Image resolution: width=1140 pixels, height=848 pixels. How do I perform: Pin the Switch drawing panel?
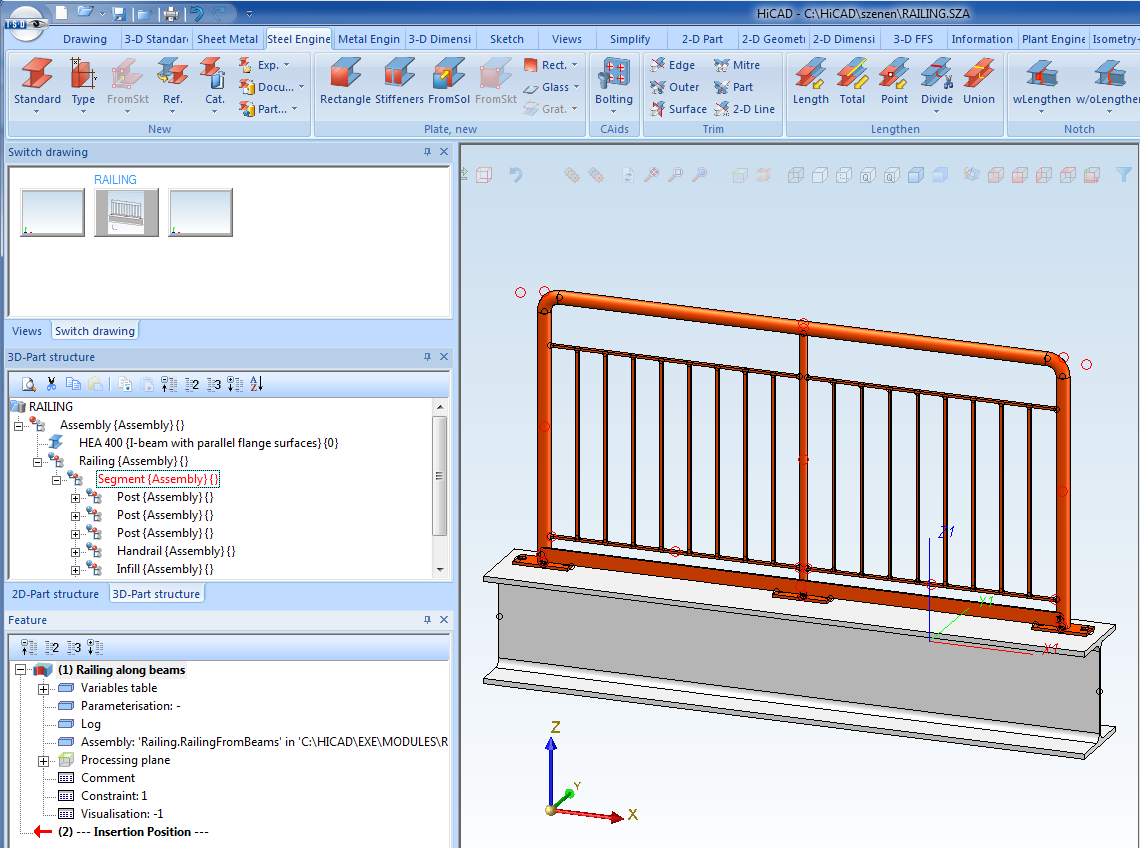point(428,152)
